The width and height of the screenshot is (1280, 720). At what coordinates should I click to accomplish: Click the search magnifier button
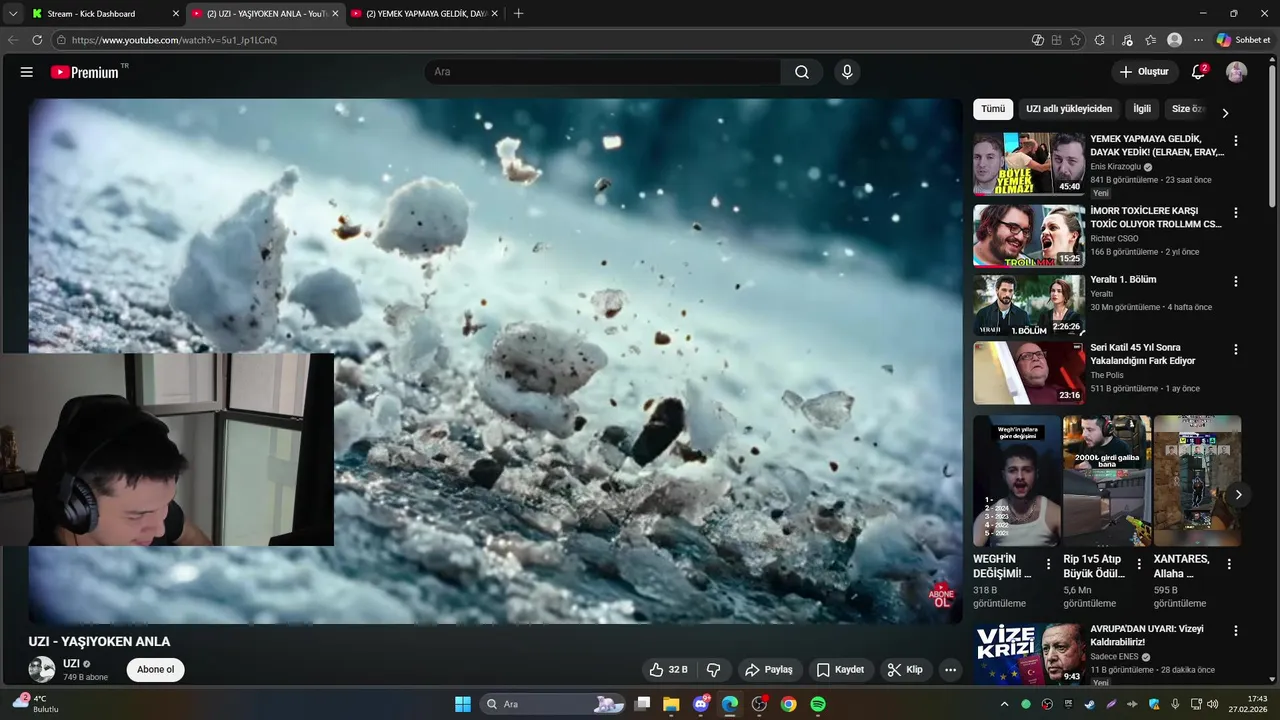tap(802, 72)
